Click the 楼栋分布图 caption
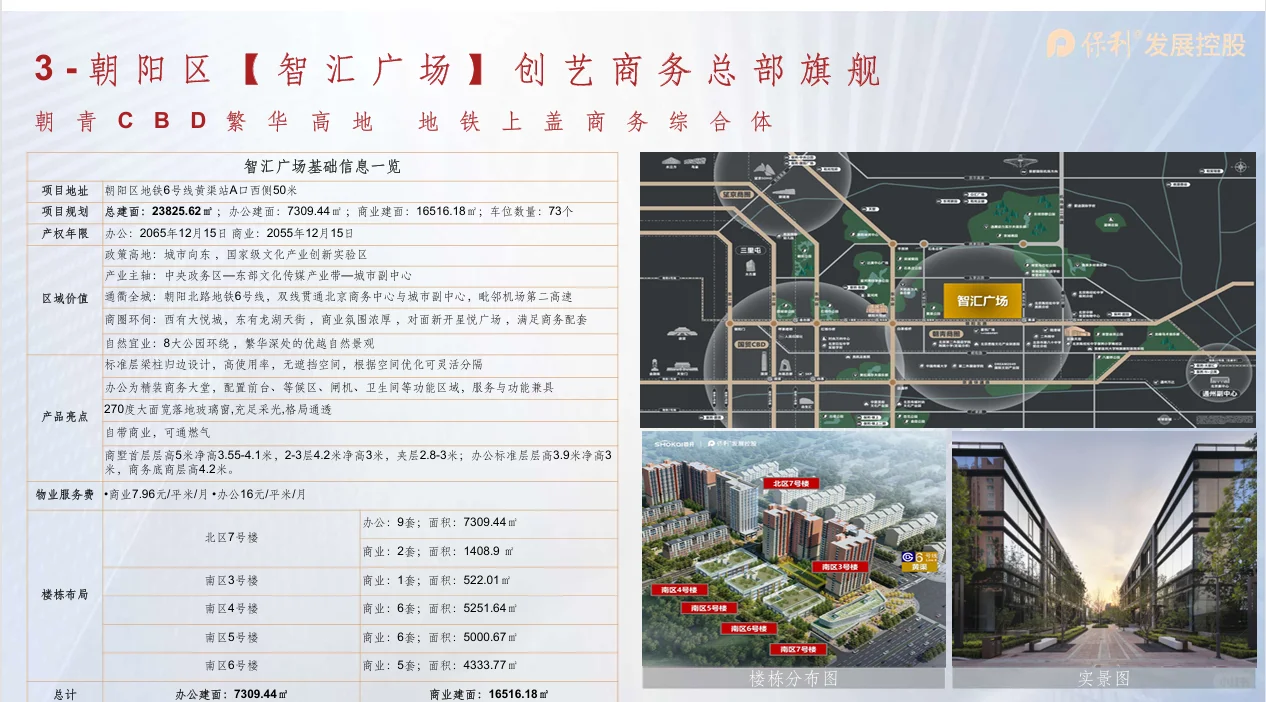The height and width of the screenshot is (702, 1266). [794, 678]
